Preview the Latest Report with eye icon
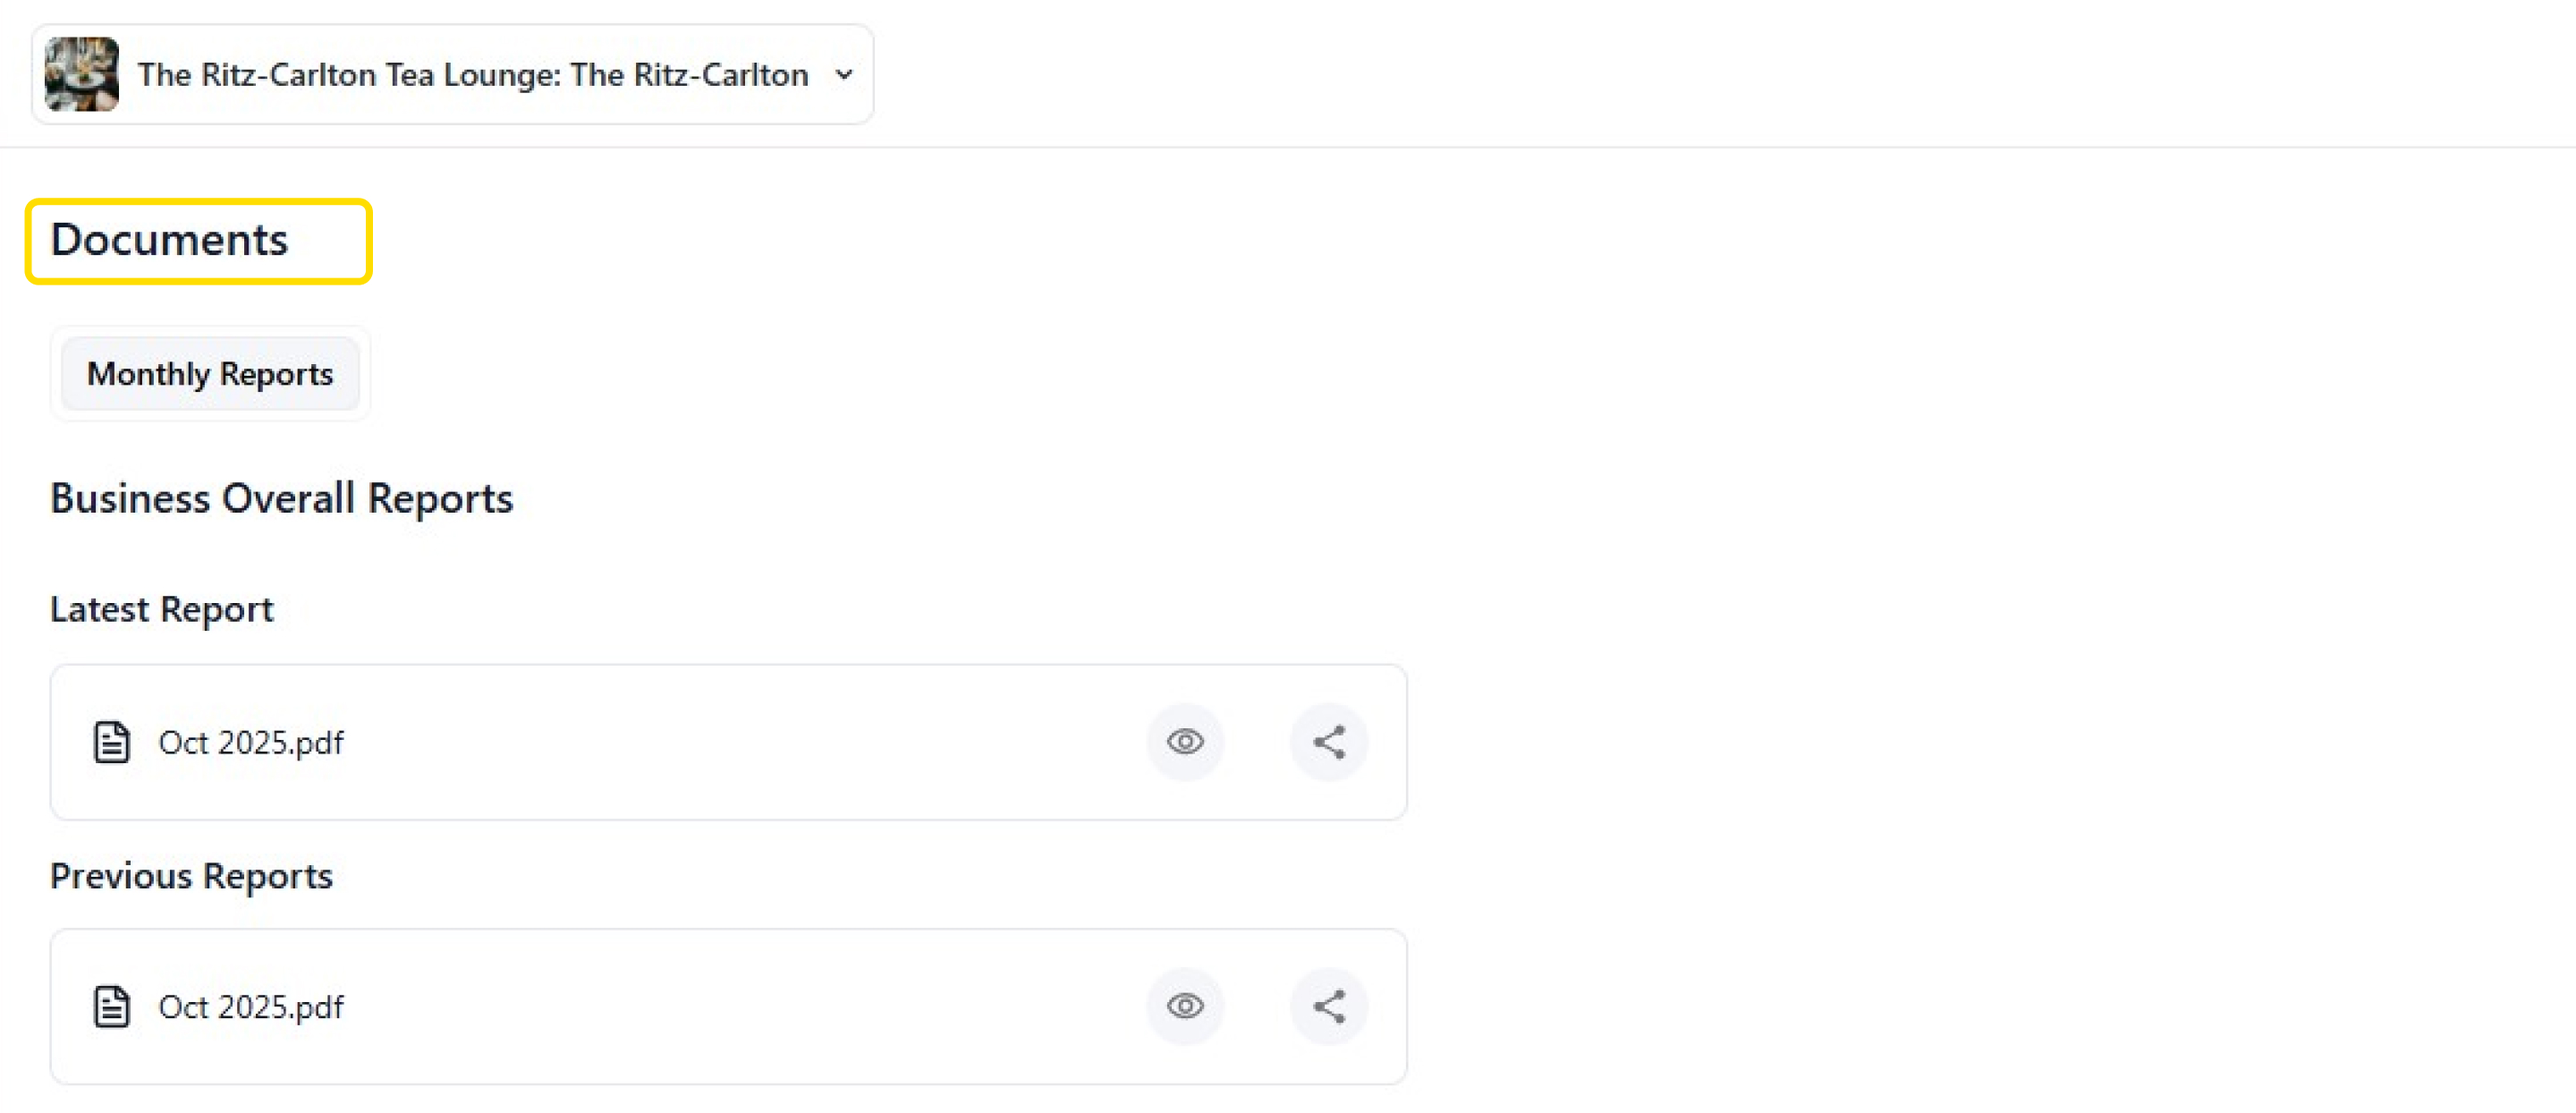Image resolution: width=2576 pixels, height=1113 pixels. (1185, 742)
